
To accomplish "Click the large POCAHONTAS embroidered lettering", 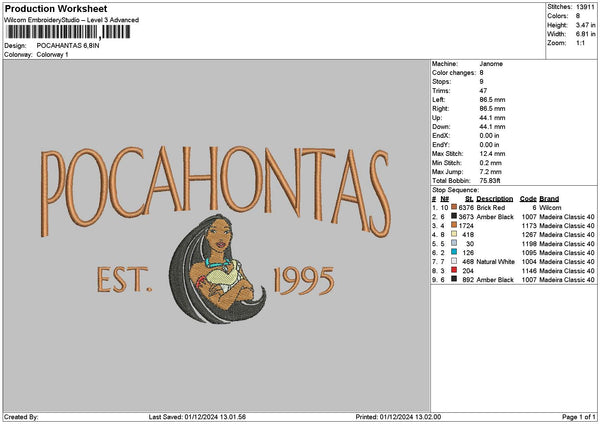I will (x=215, y=191).
